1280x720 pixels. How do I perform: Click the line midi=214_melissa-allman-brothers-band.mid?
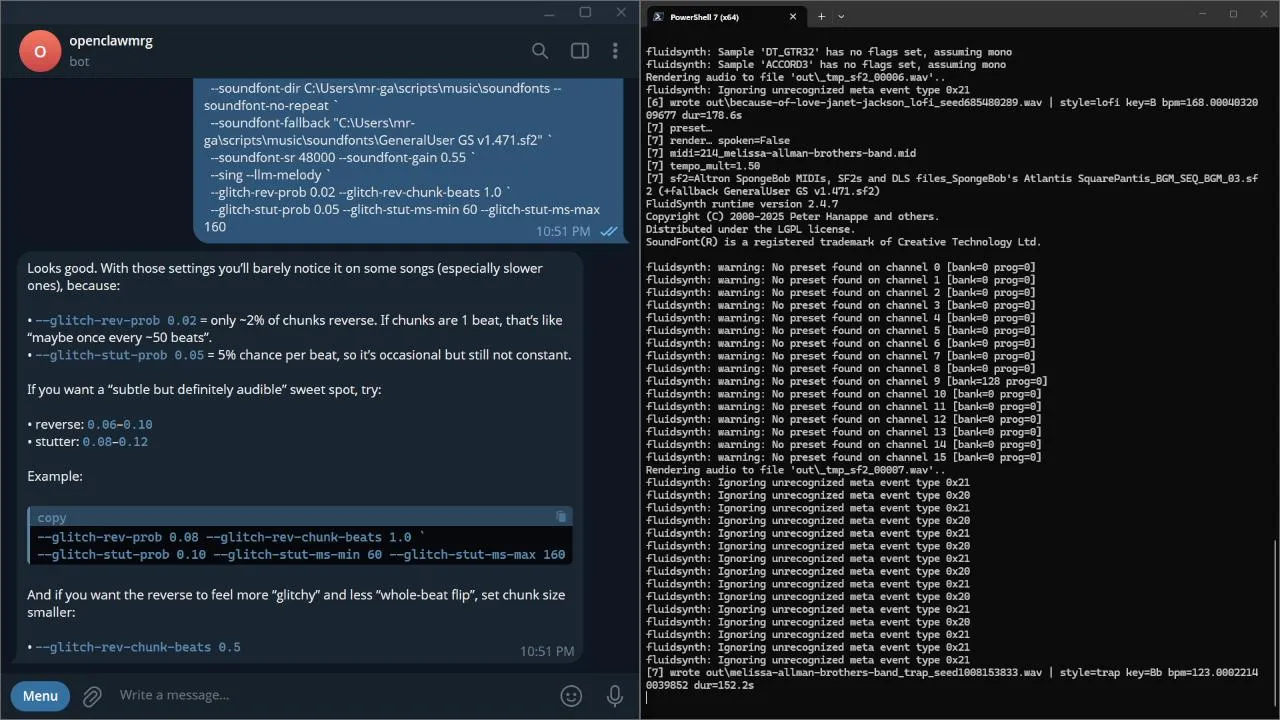click(781, 153)
